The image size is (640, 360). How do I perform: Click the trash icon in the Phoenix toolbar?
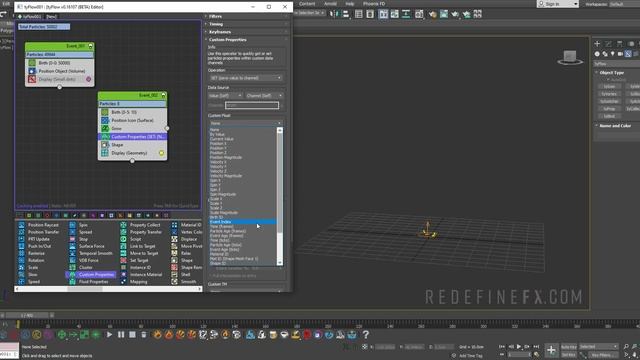[144, 335]
